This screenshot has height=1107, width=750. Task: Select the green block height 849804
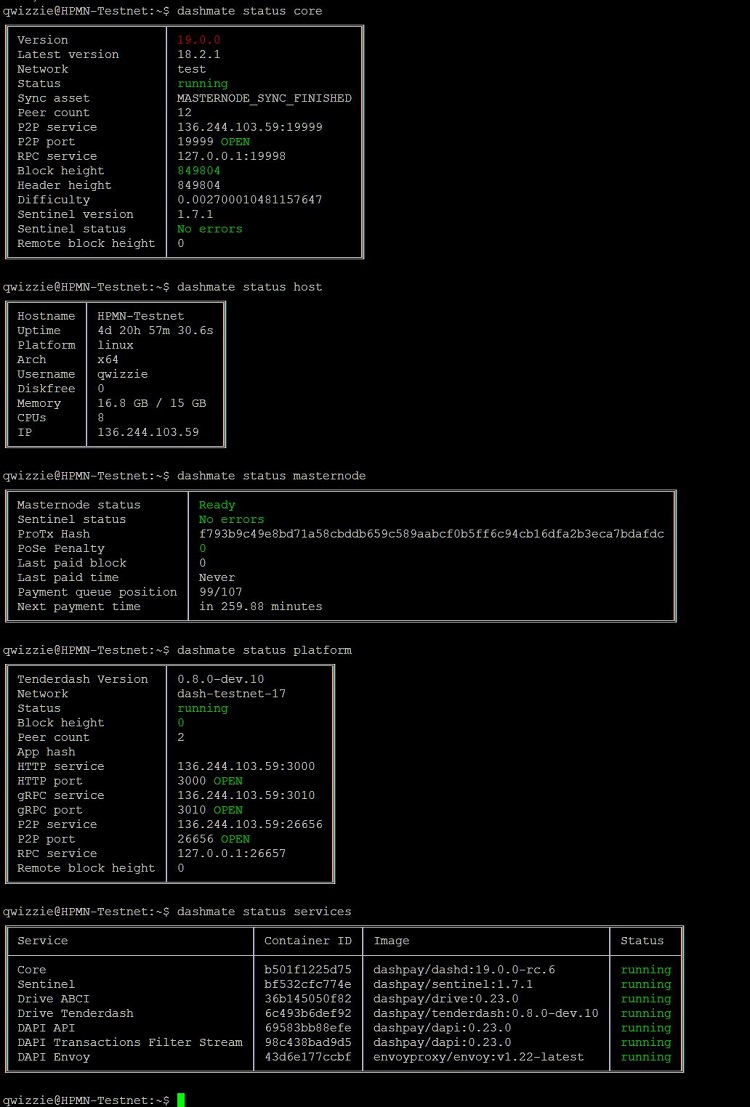(x=198, y=171)
